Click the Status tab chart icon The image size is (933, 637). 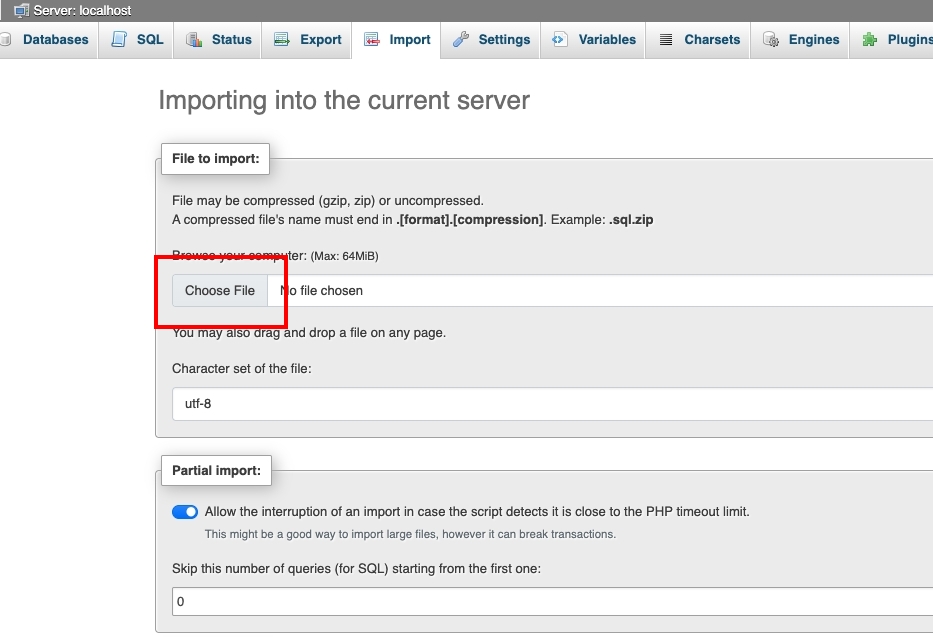[x=194, y=39]
